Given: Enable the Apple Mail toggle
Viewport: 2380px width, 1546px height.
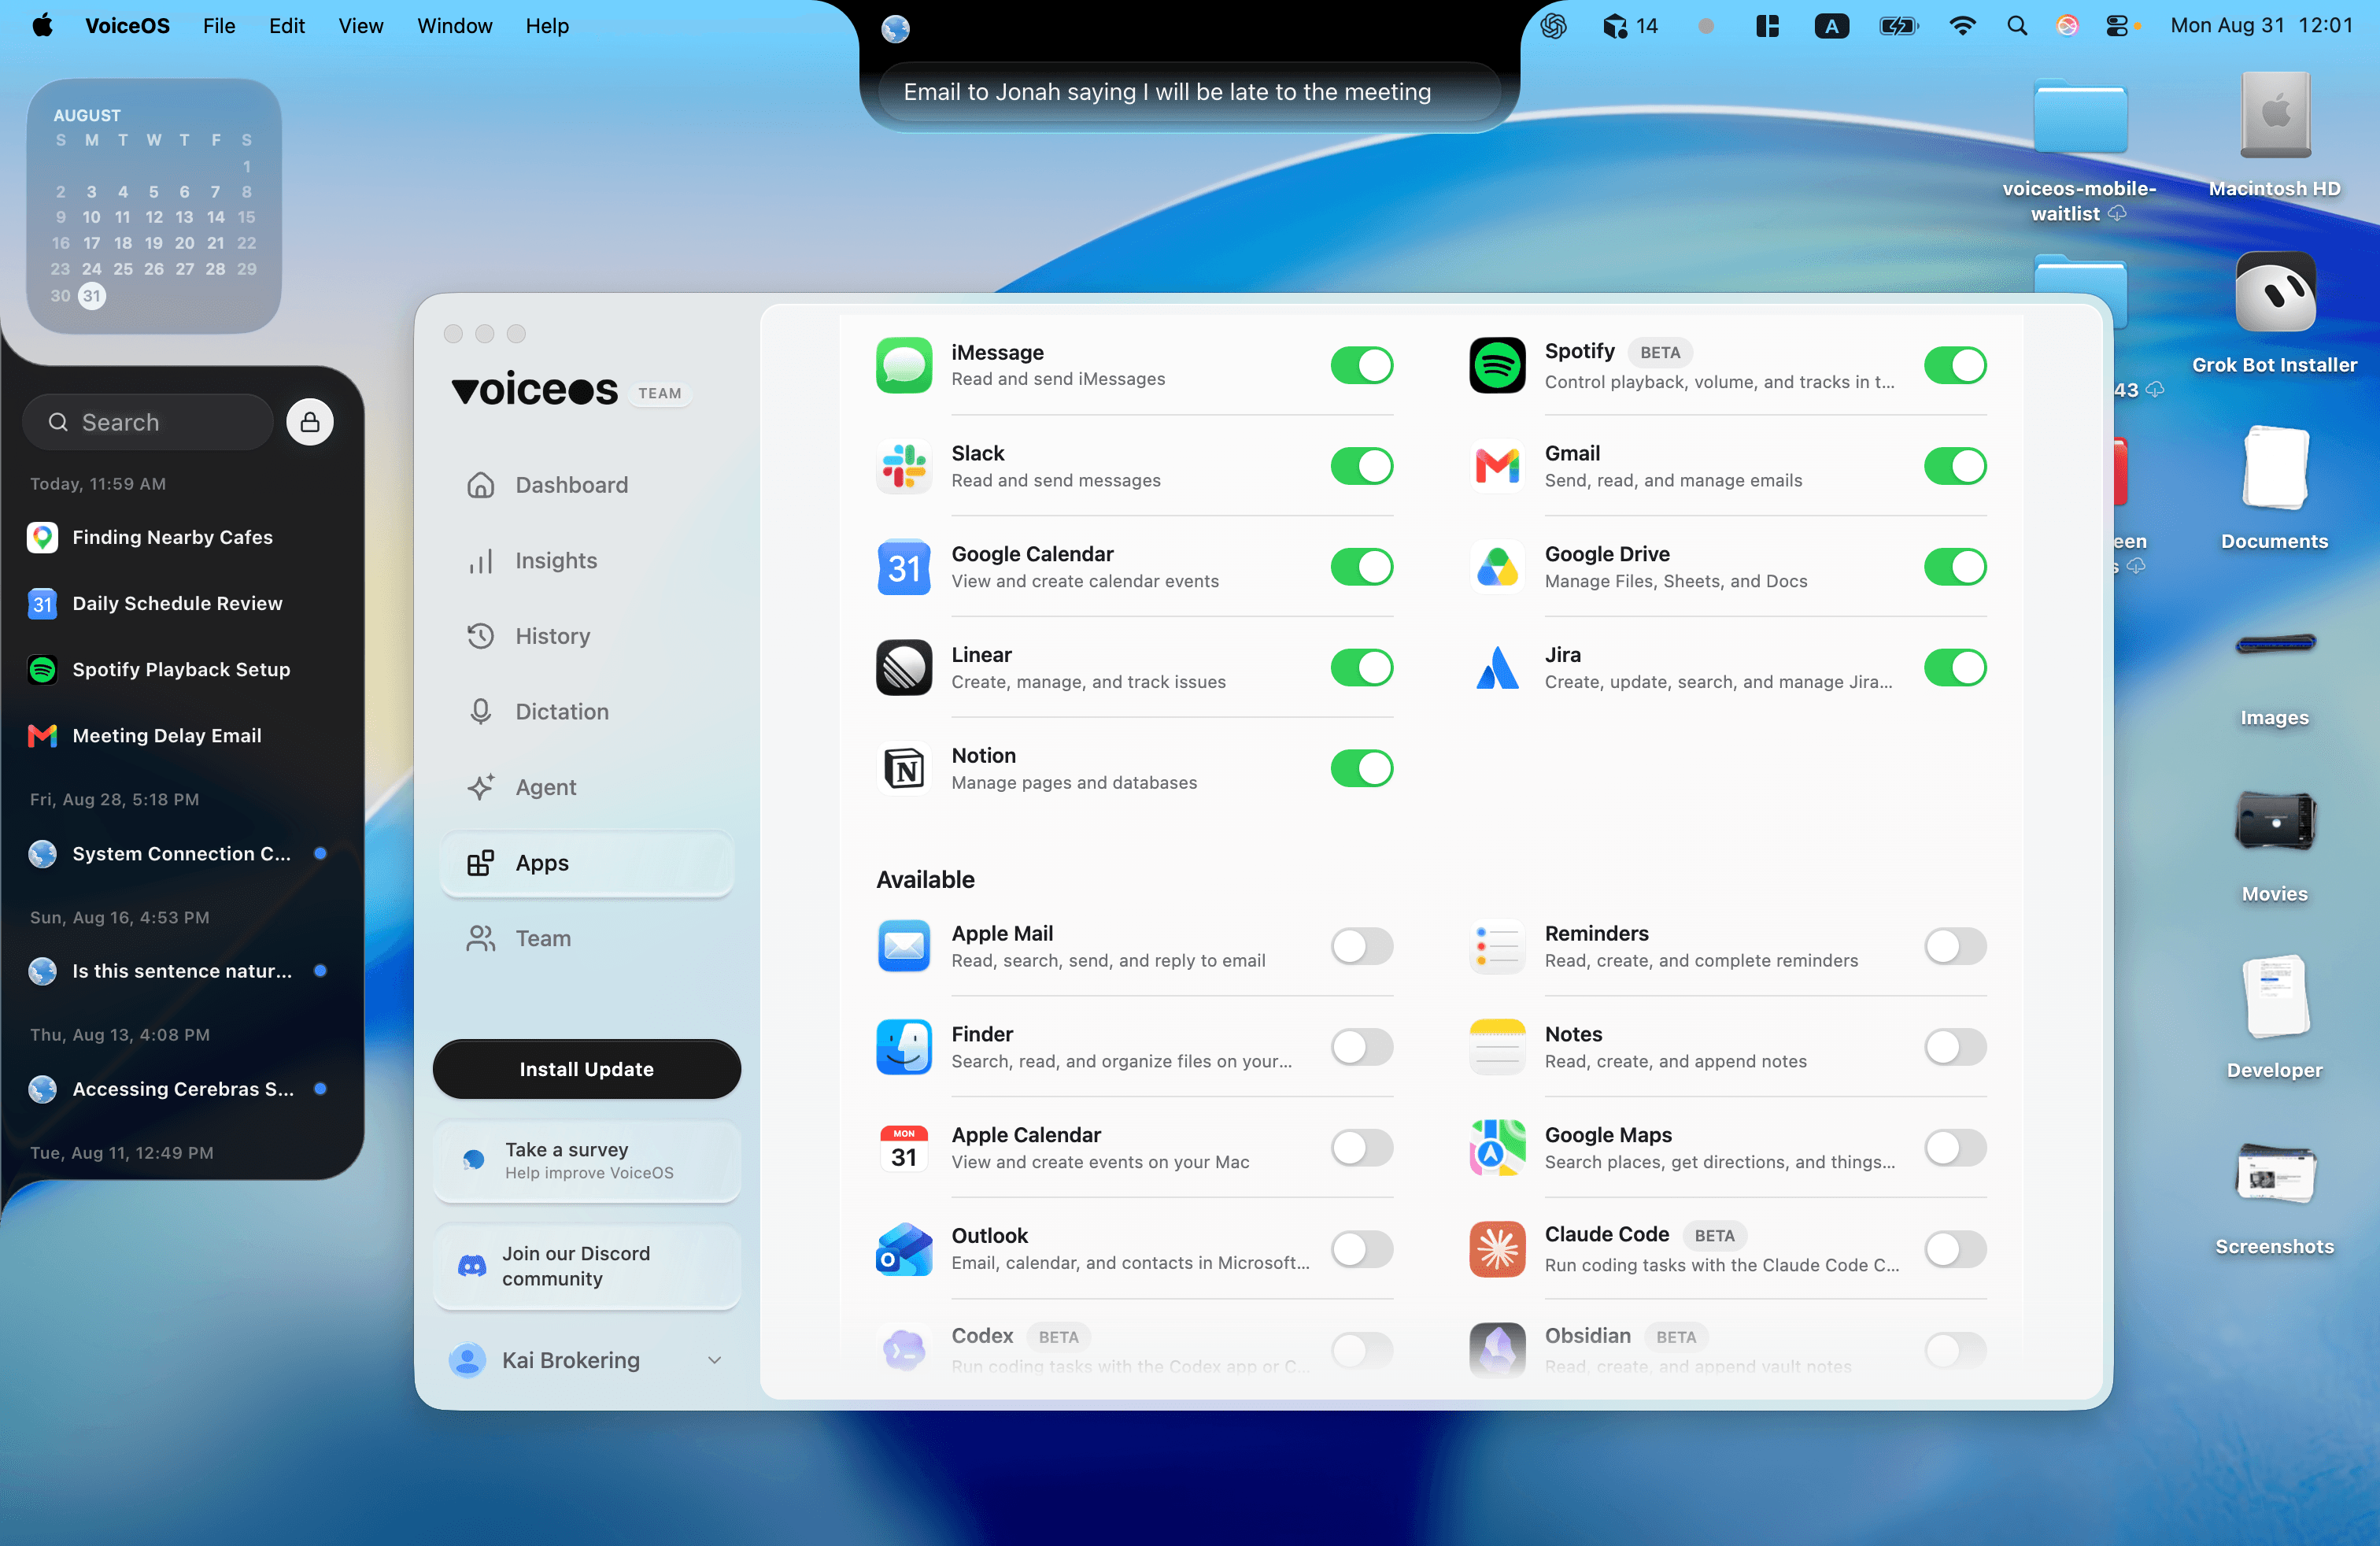Looking at the screenshot, I should coord(1361,946).
